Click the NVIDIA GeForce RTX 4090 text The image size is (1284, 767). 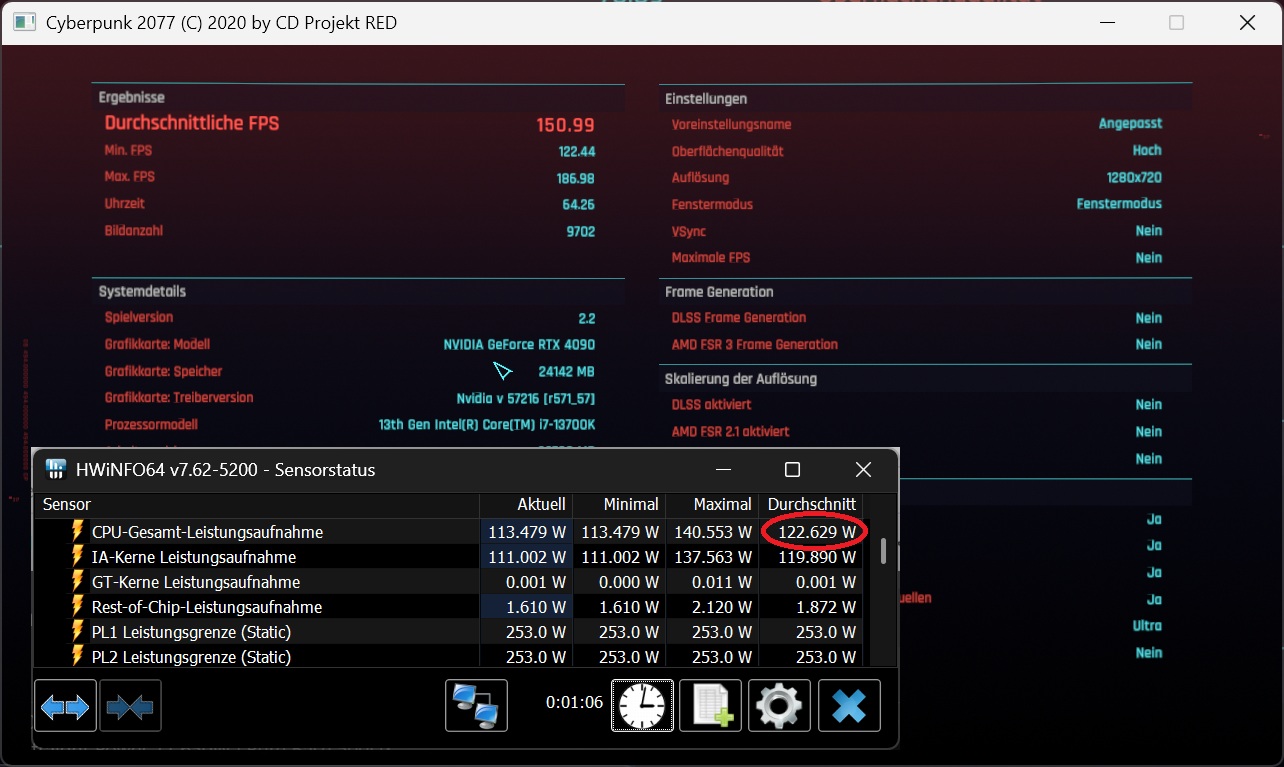point(519,344)
